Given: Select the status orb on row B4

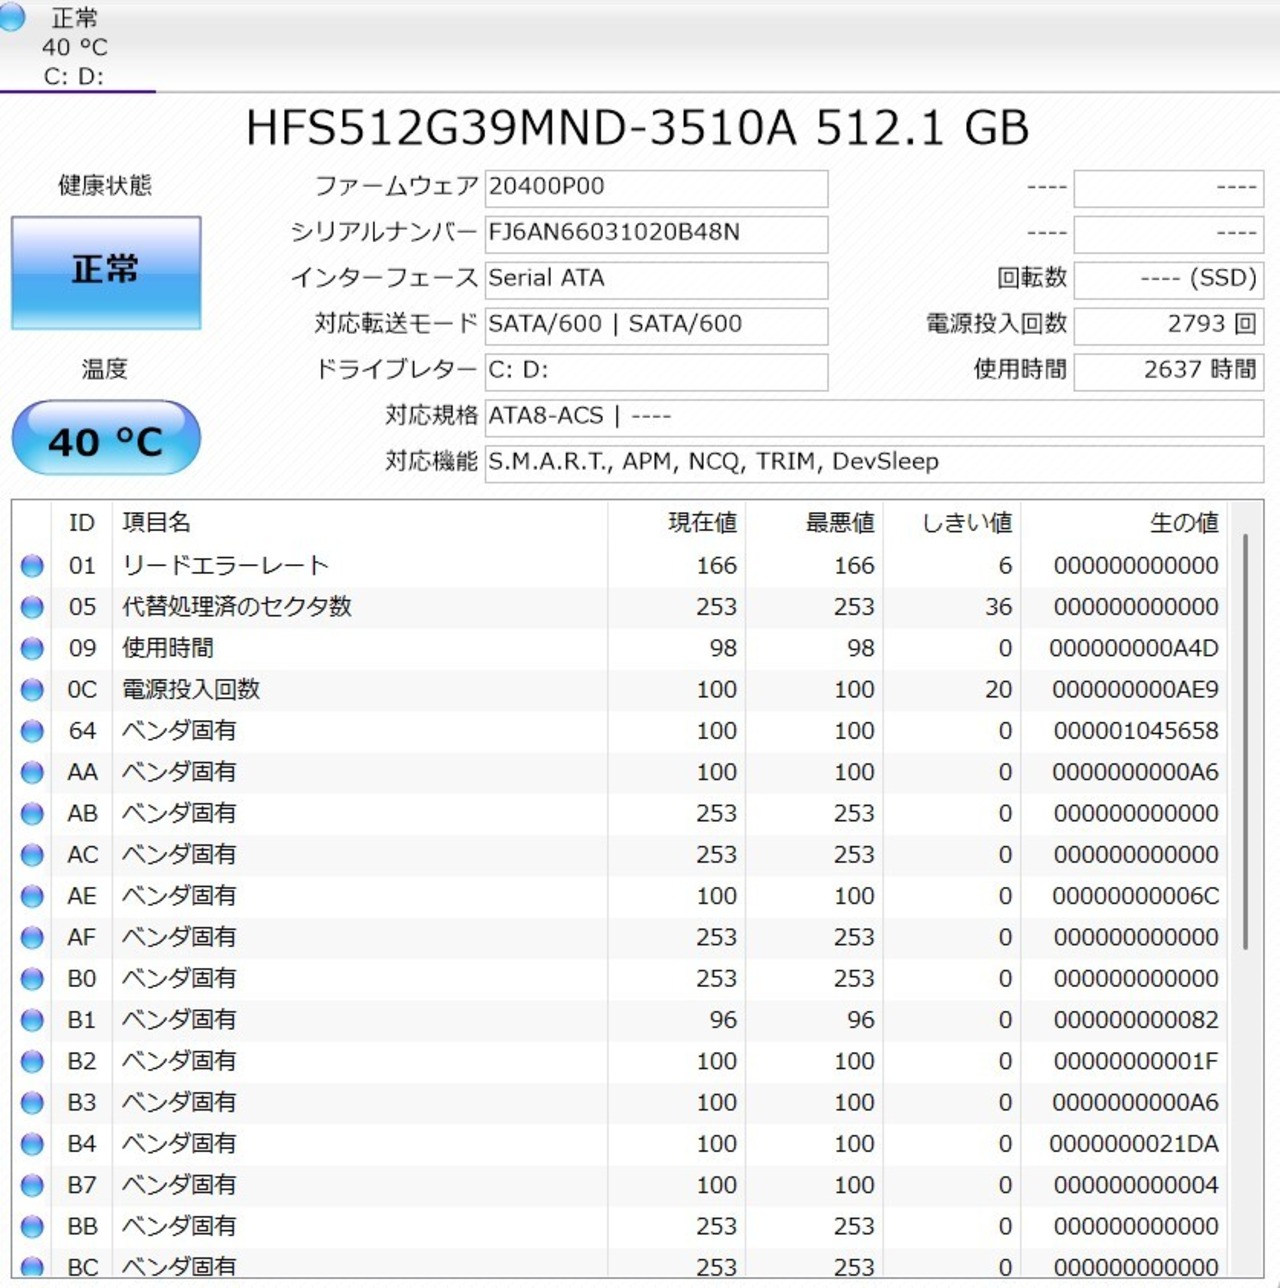Looking at the screenshot, I should point(32,1144).
